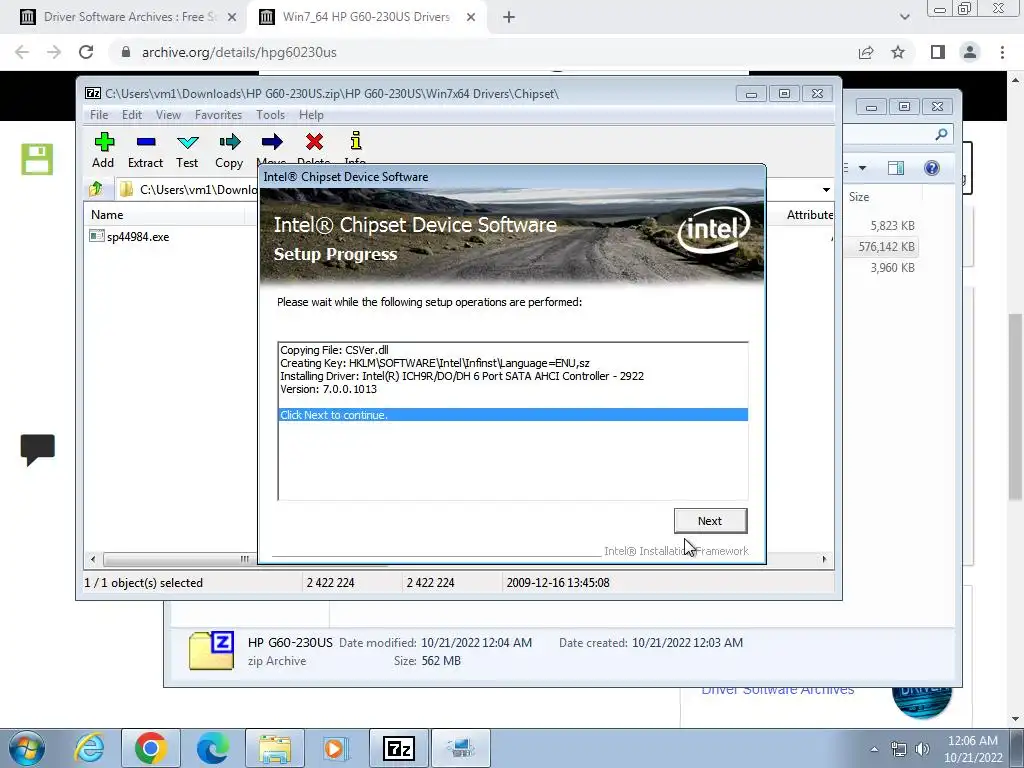Screen dimensions: 1024x768
Task: Click the Chrome forward arrow
Action: tap(54, 52)
